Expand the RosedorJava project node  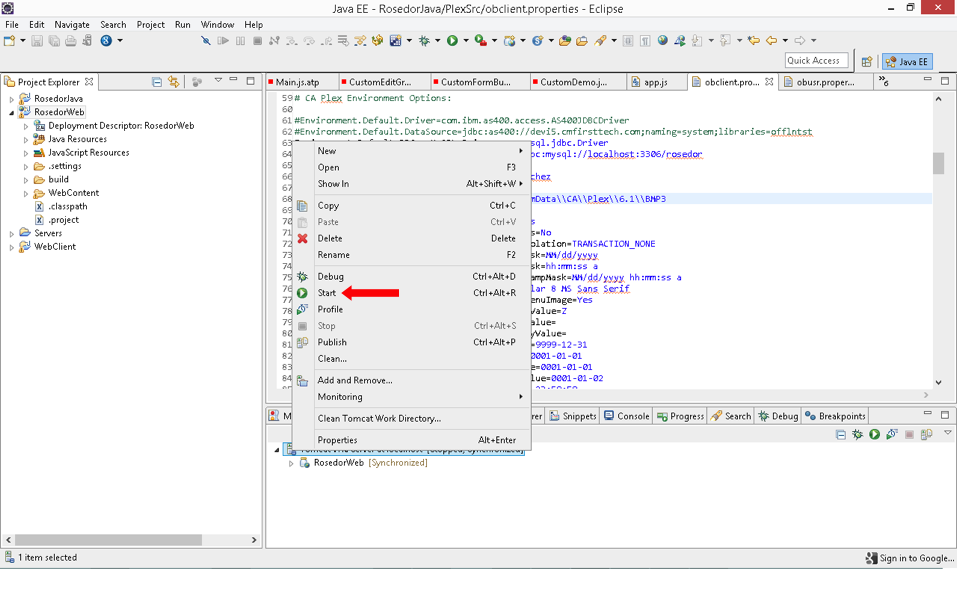tap(12, 99)
